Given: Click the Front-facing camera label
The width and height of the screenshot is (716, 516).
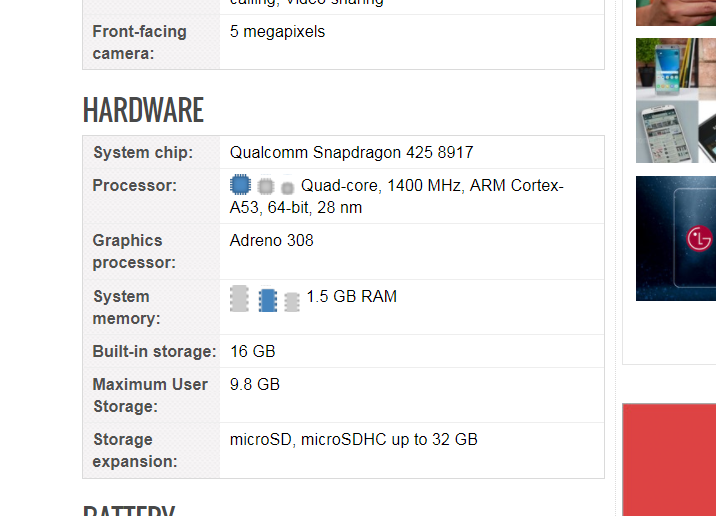Looking at the screenshot, I should 139,42.
